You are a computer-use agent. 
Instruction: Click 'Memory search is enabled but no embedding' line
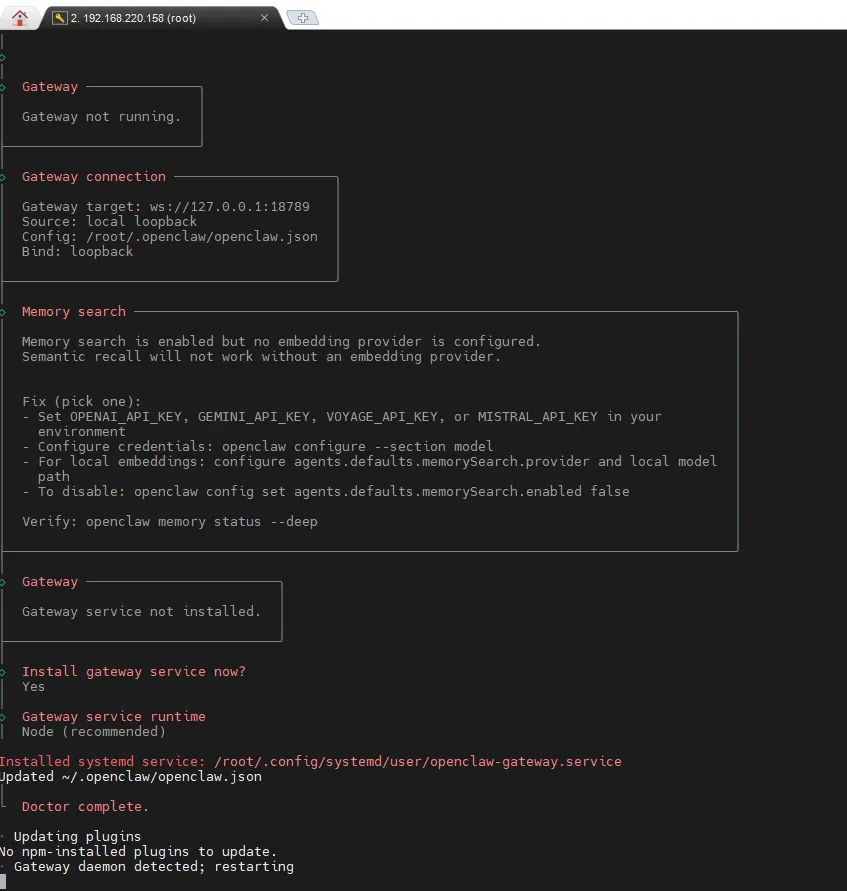281,342
